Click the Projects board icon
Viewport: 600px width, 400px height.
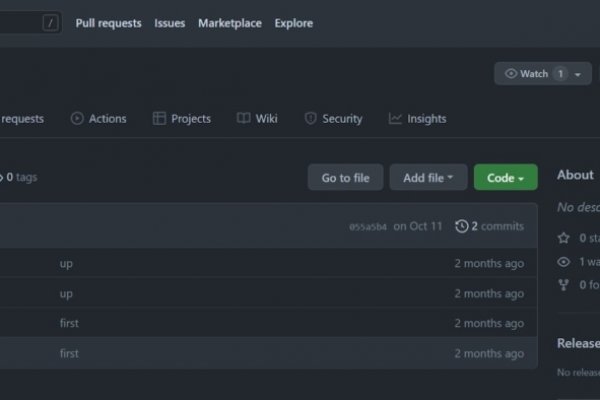click(159, 119)
